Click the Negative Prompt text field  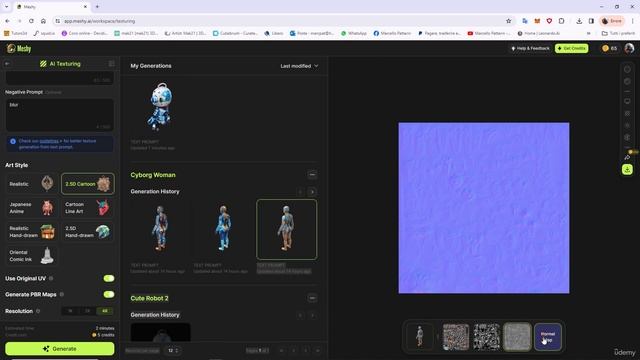[x=60, y=115]
